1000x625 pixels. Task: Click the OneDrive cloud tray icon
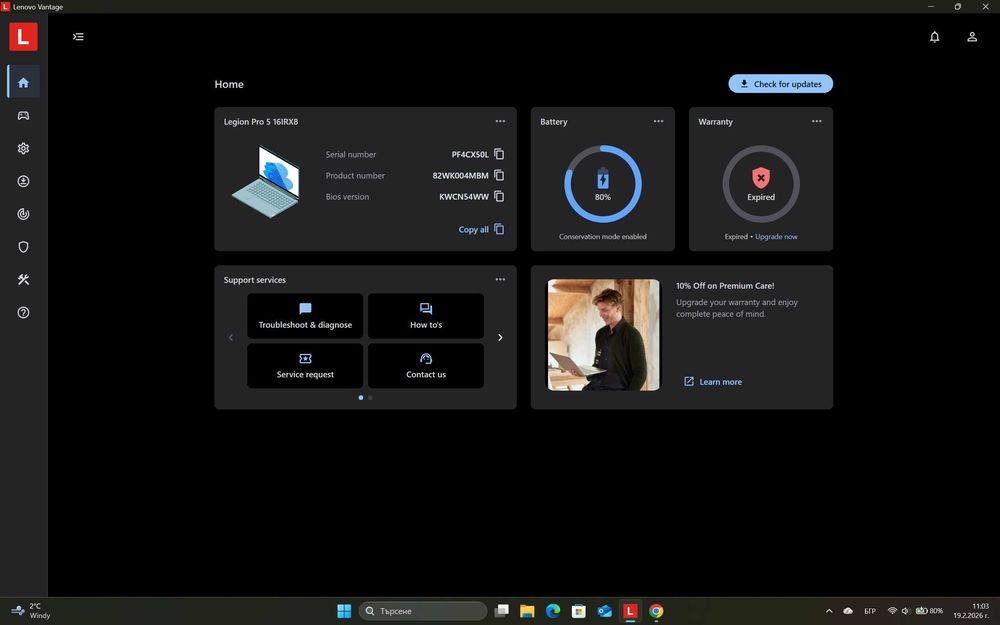(848, 611)
